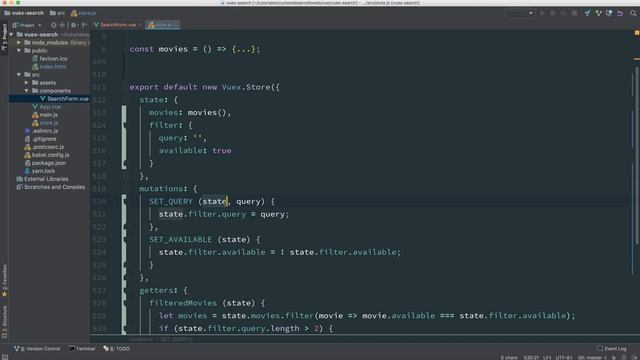Place cursor on 'SET_AVAILABLE' in the code
The width and height of the screenshot is (640, 360).
pos(180,240)
